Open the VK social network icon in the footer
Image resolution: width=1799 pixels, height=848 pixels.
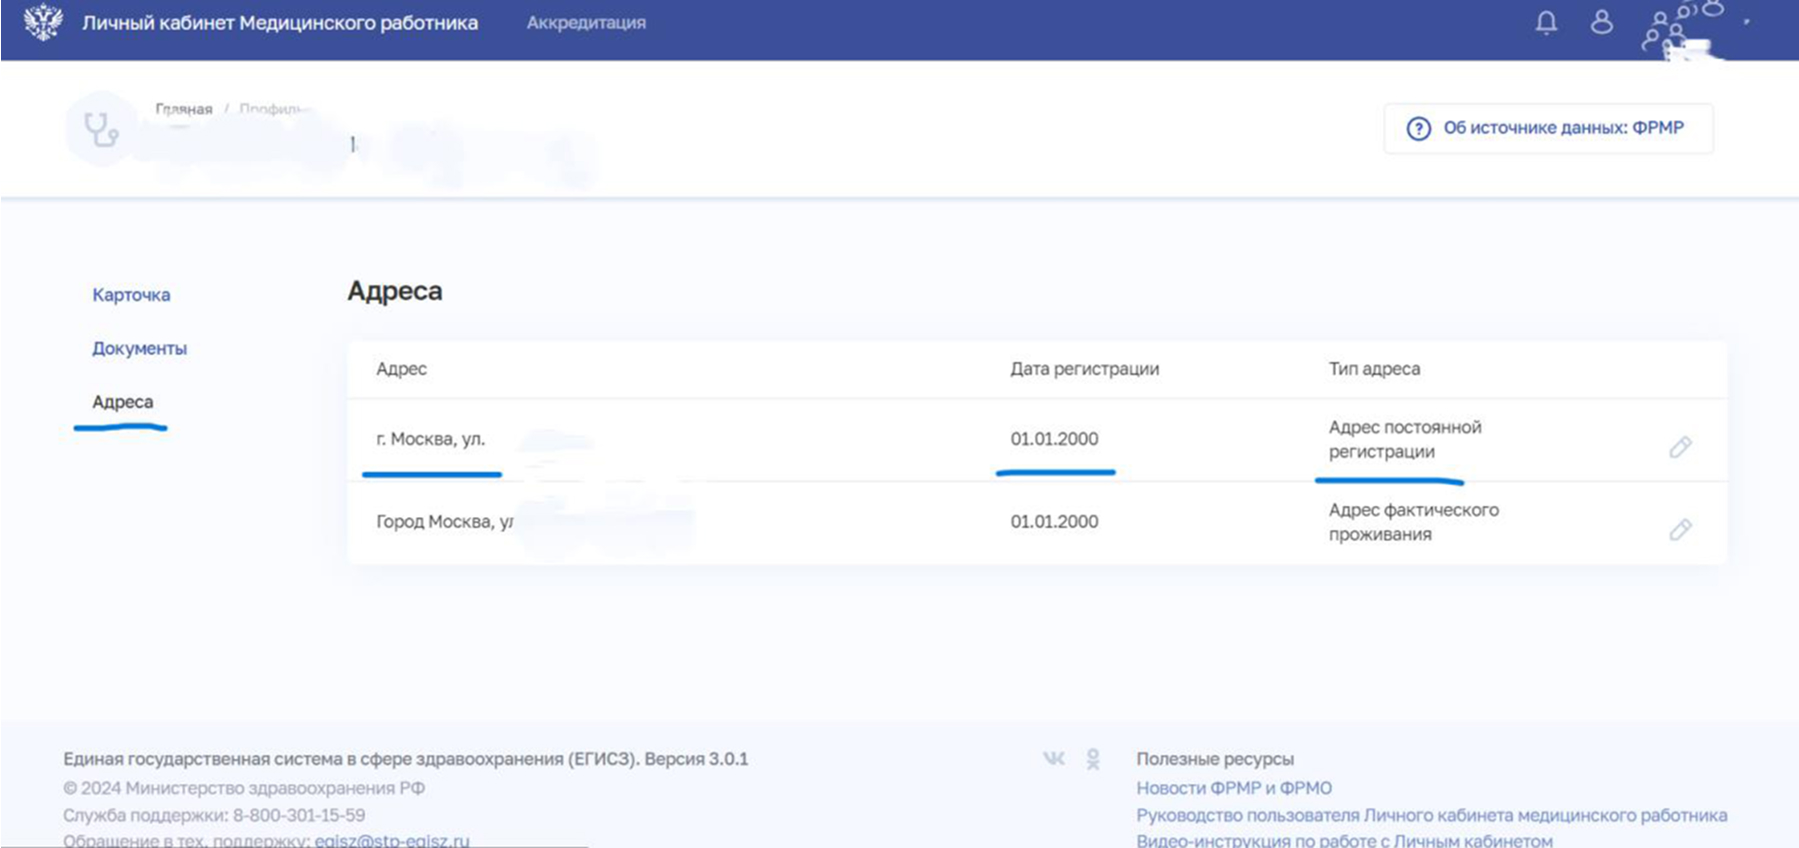coord(1054,758)
